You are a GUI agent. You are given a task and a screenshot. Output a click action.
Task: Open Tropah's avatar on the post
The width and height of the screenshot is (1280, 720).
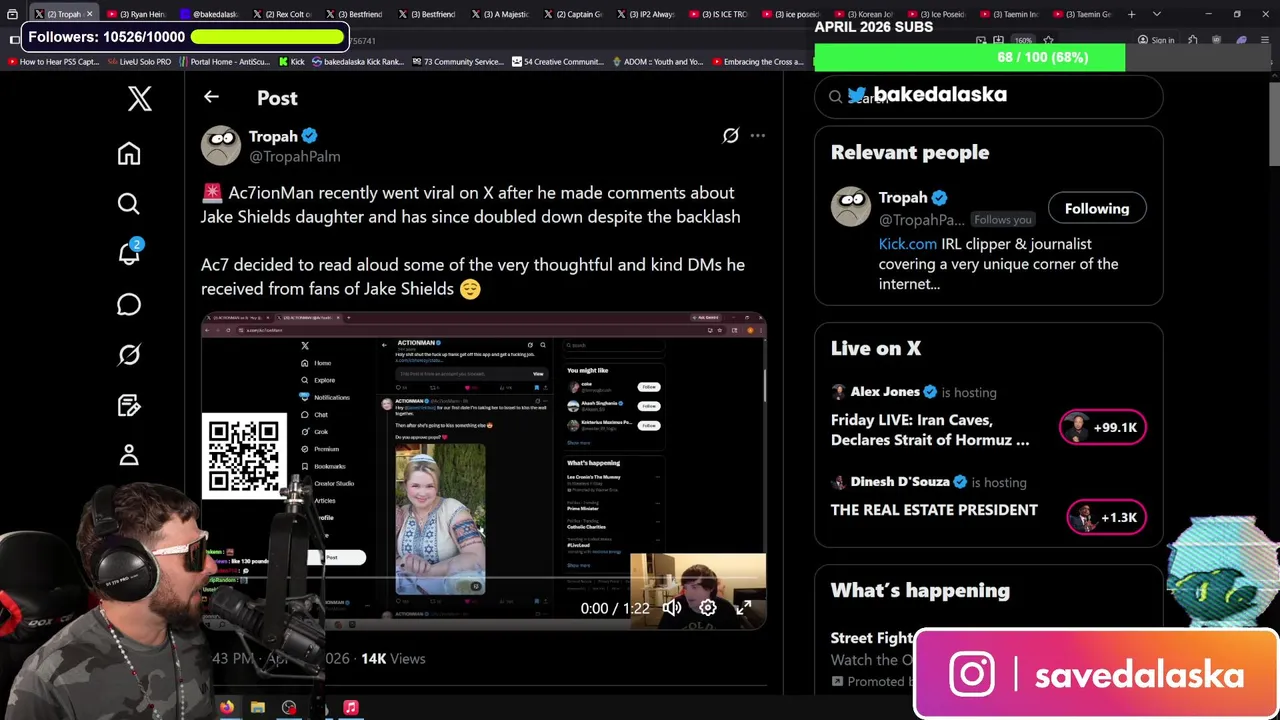221,146
